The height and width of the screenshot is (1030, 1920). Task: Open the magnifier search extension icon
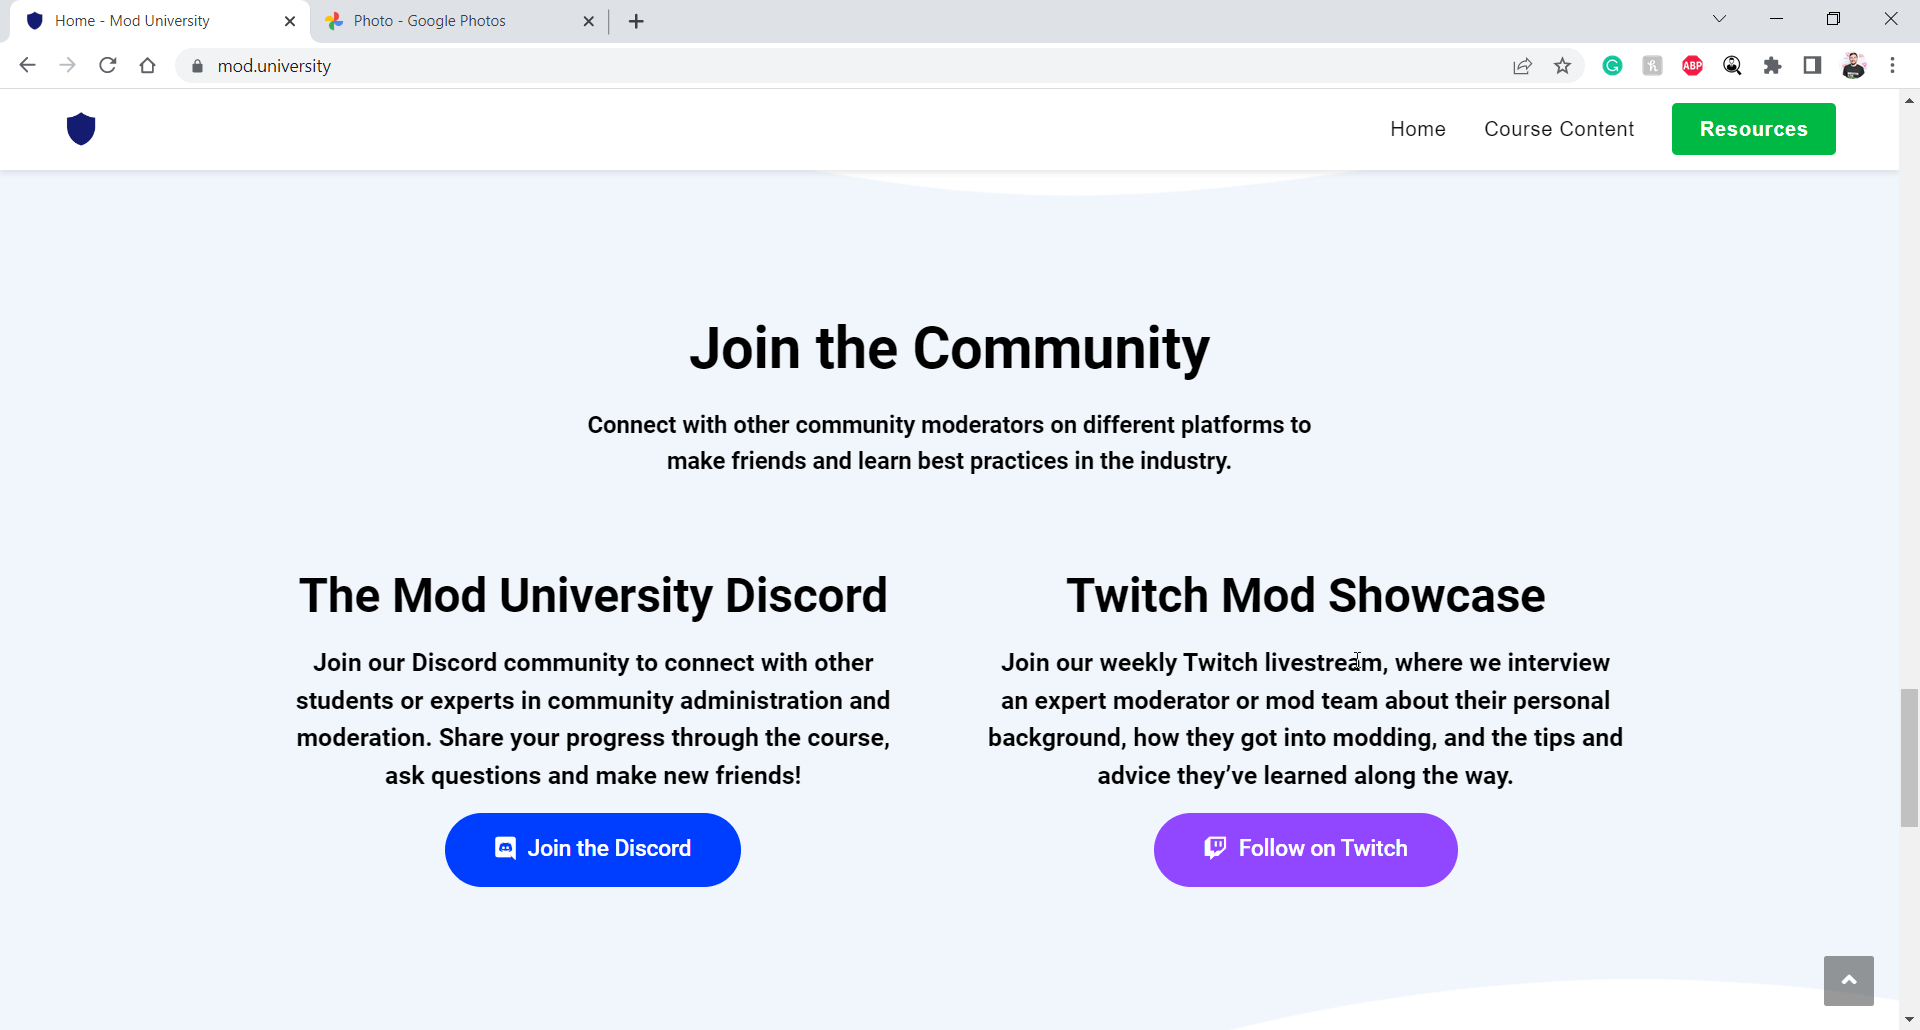pos(1732,66)
